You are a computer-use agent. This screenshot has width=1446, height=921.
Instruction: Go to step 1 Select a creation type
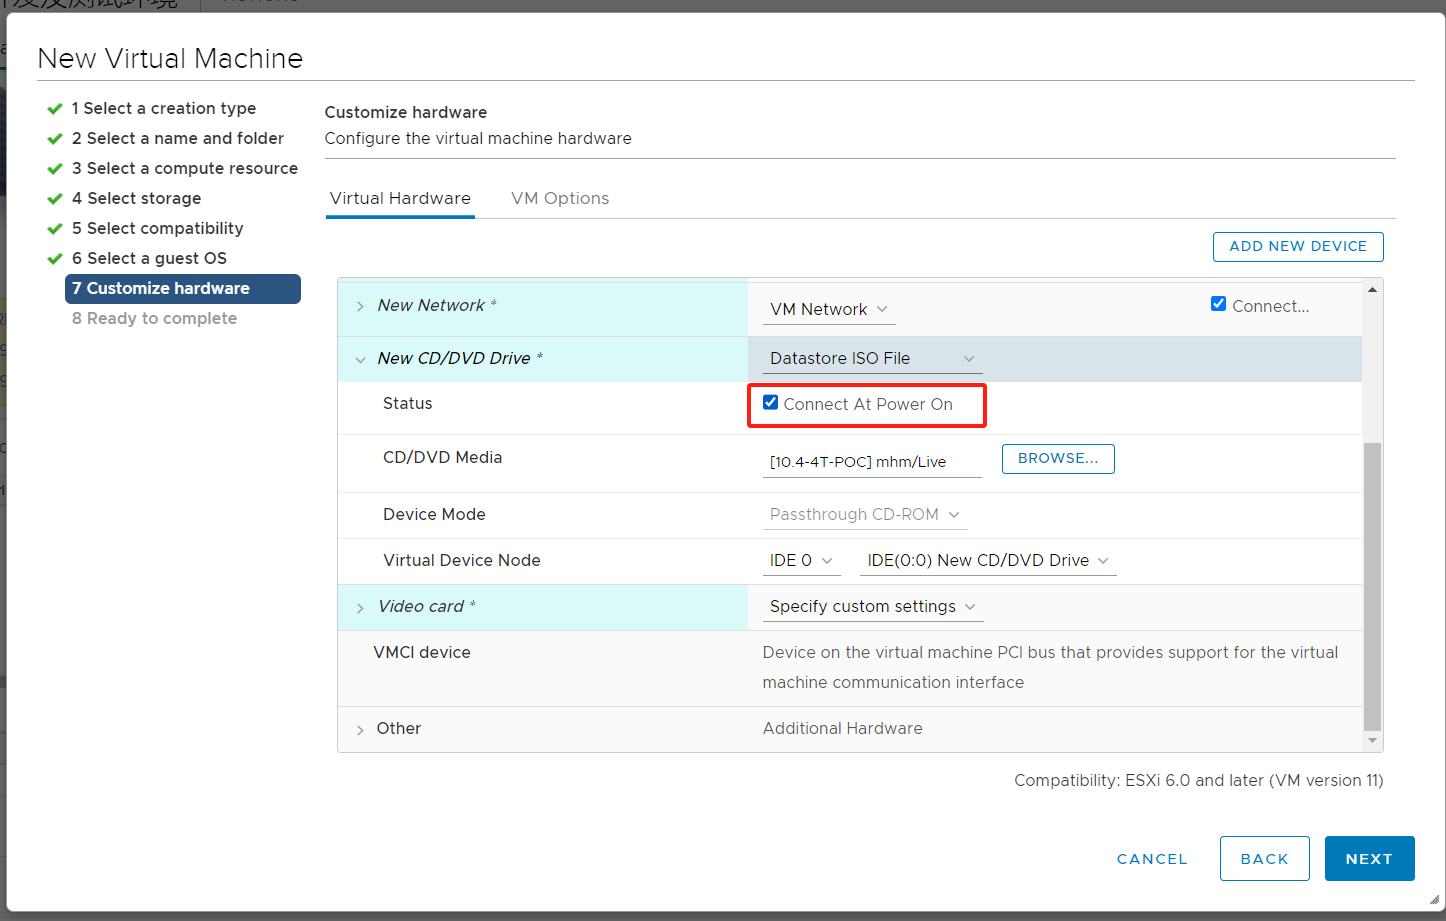pyautogui.click(x=164, y=108)
